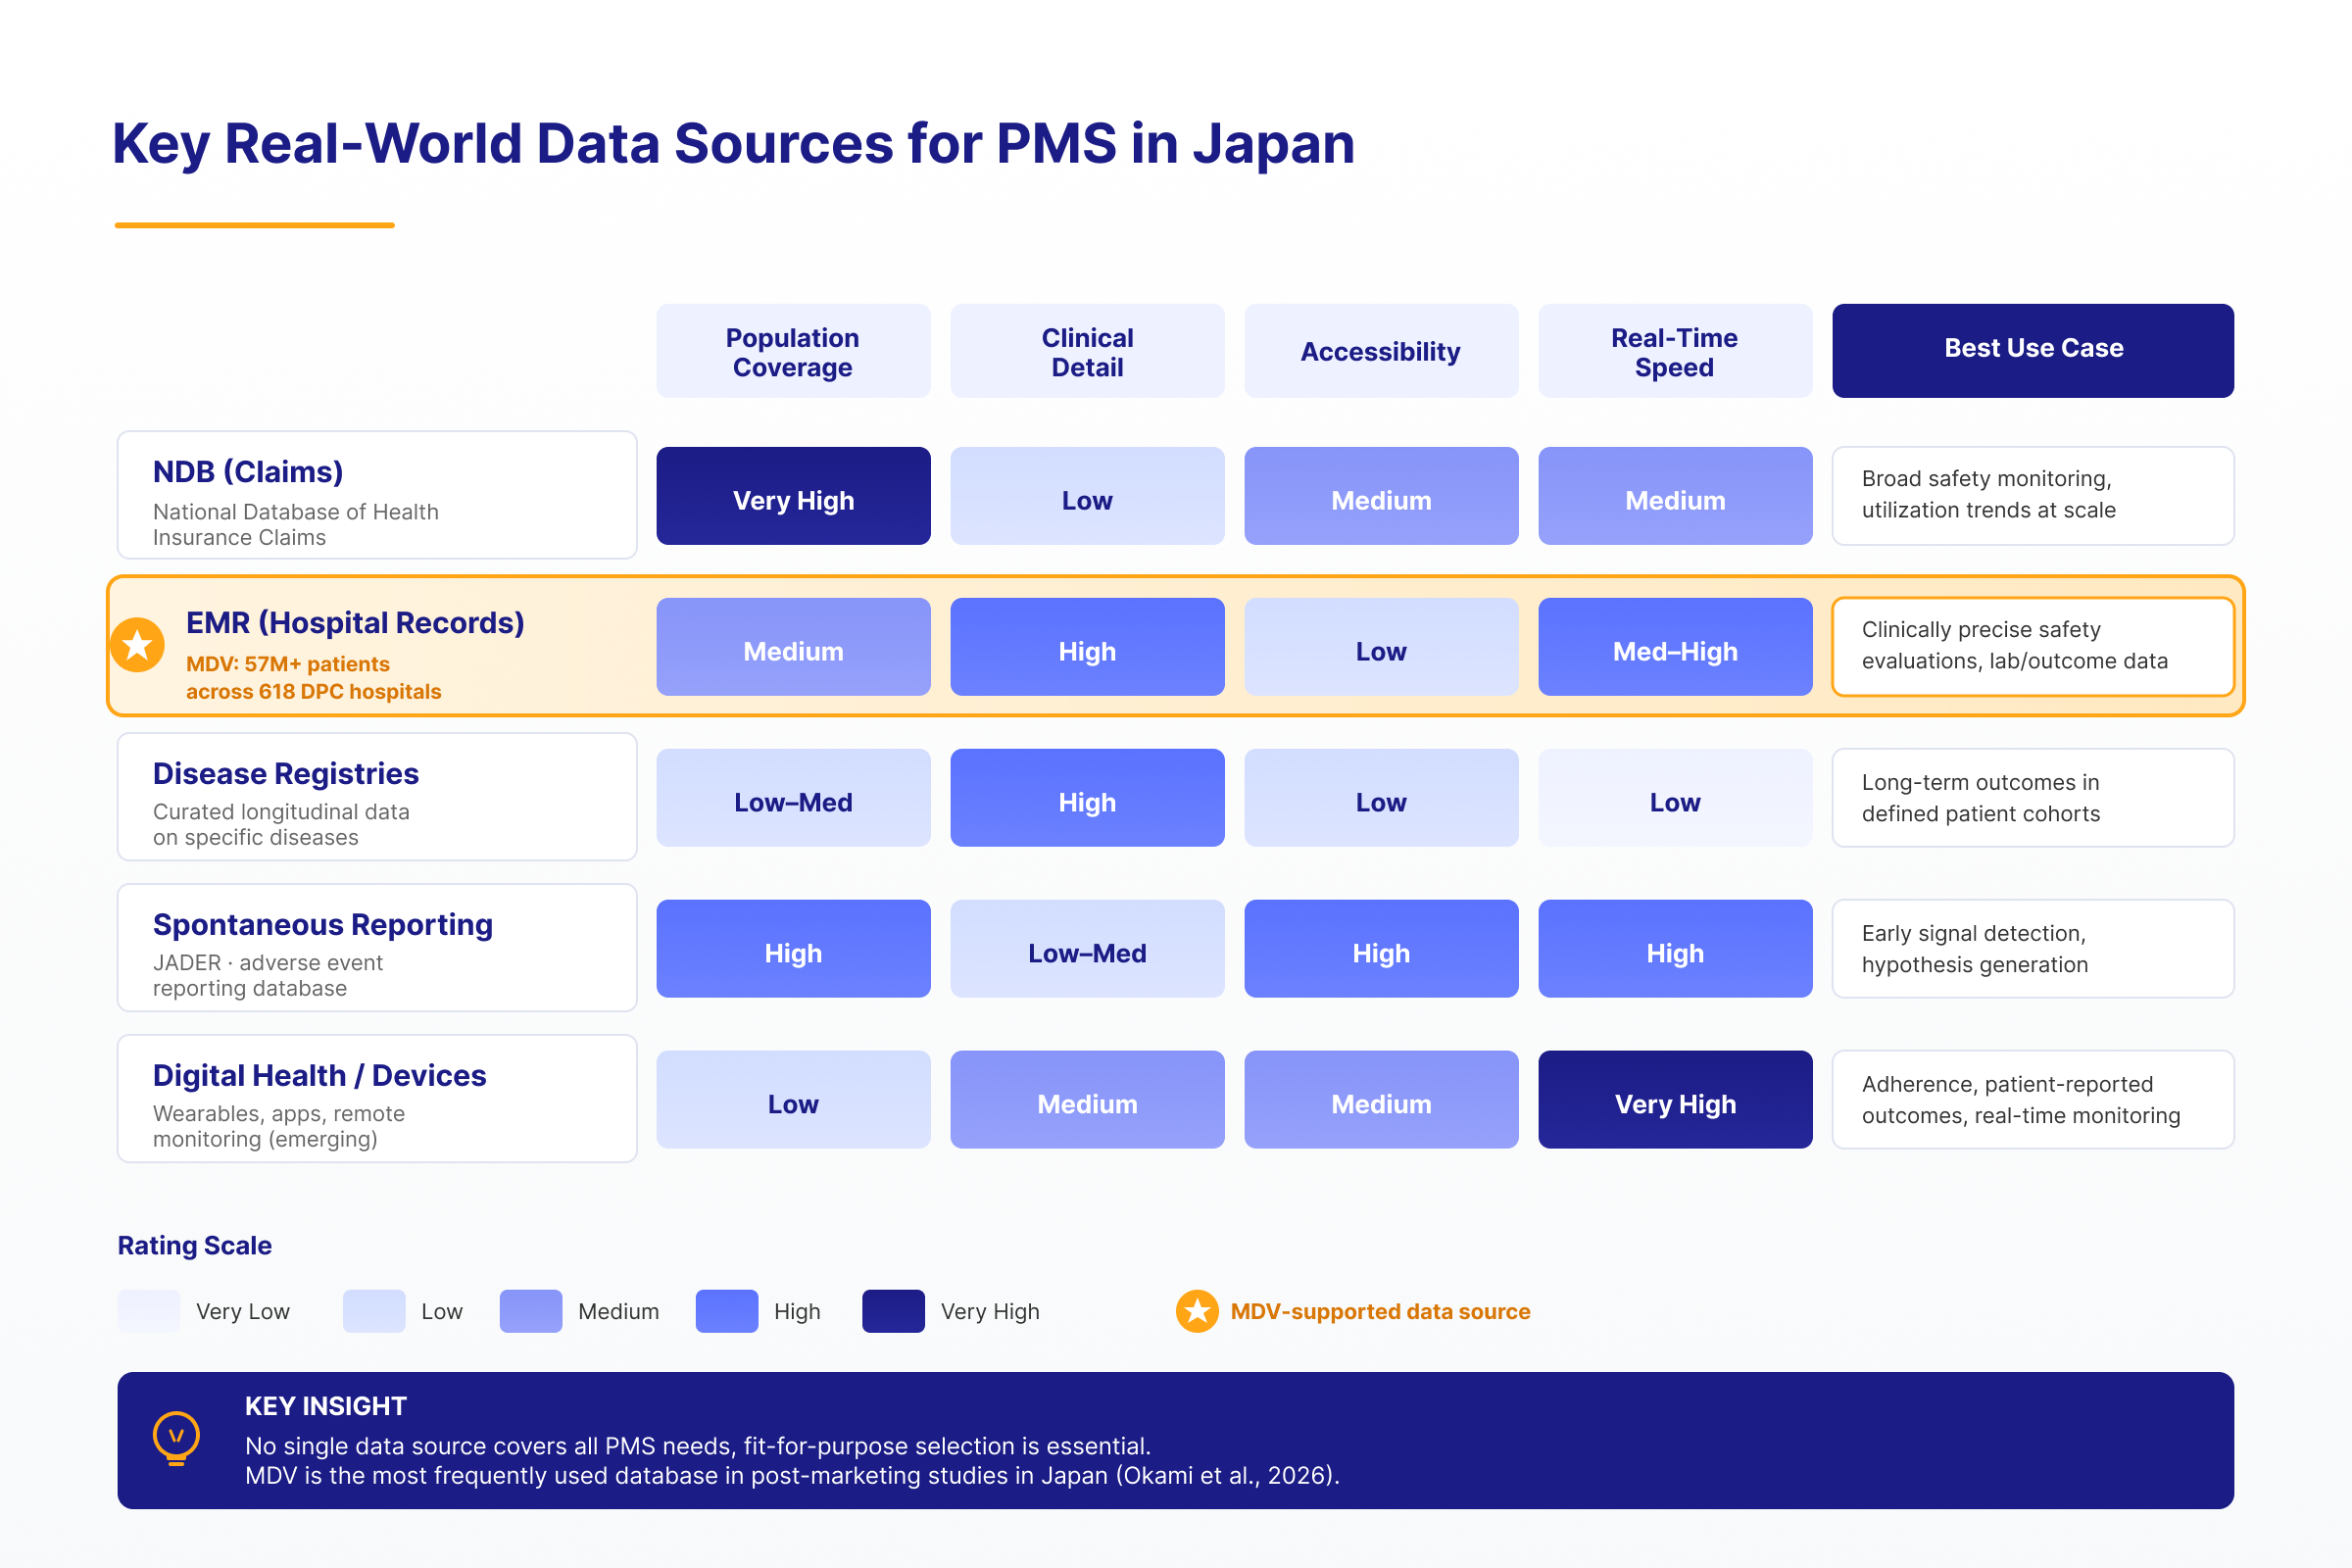Click the Clinical Detail column header

pos(1087,351)
